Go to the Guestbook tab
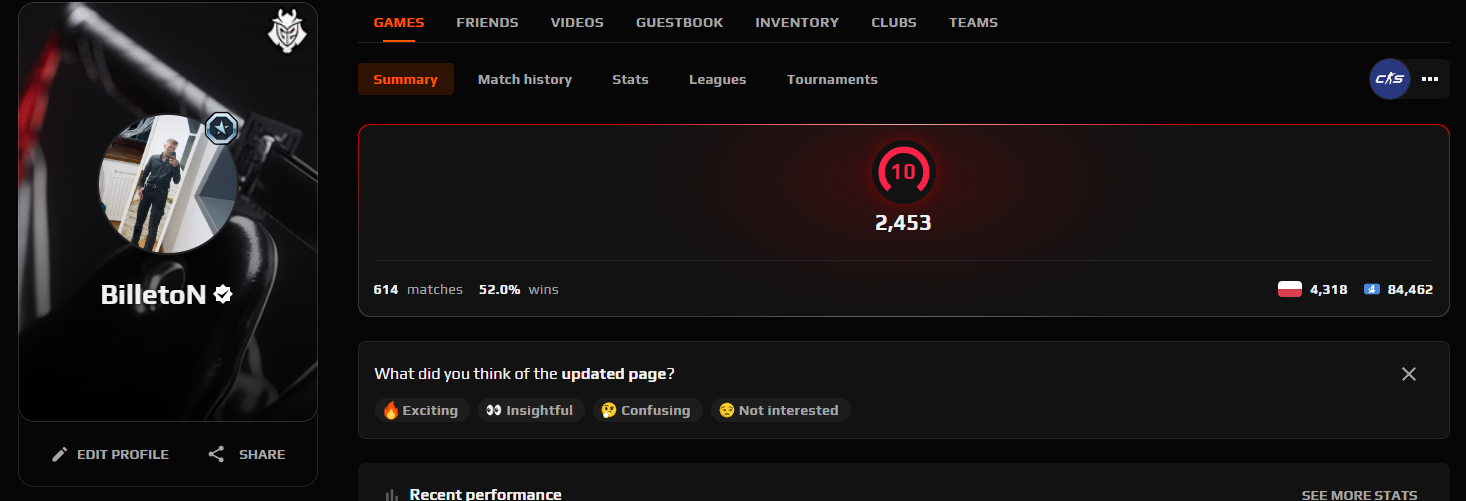 [x=679, y=22]
